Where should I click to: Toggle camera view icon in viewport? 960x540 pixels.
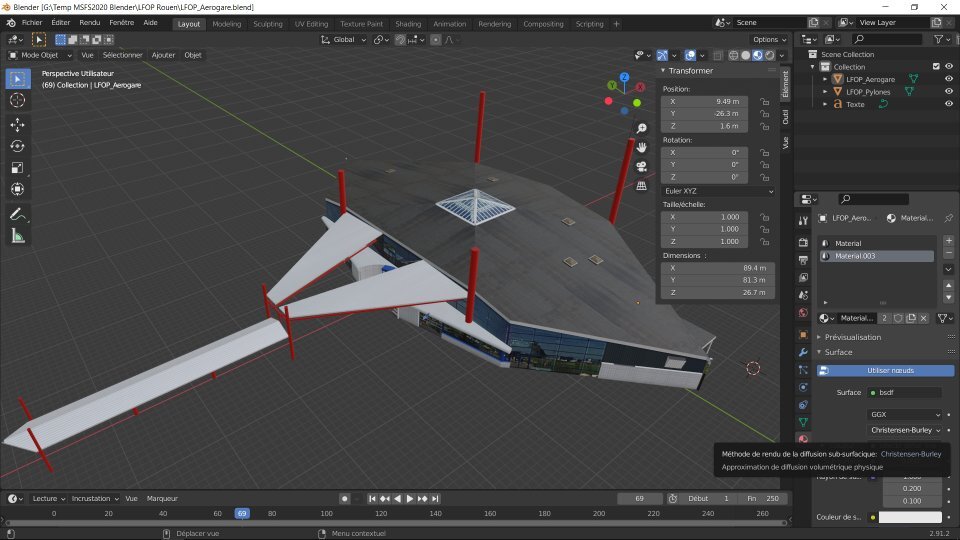pyautogui.click(x=641, y=166)
